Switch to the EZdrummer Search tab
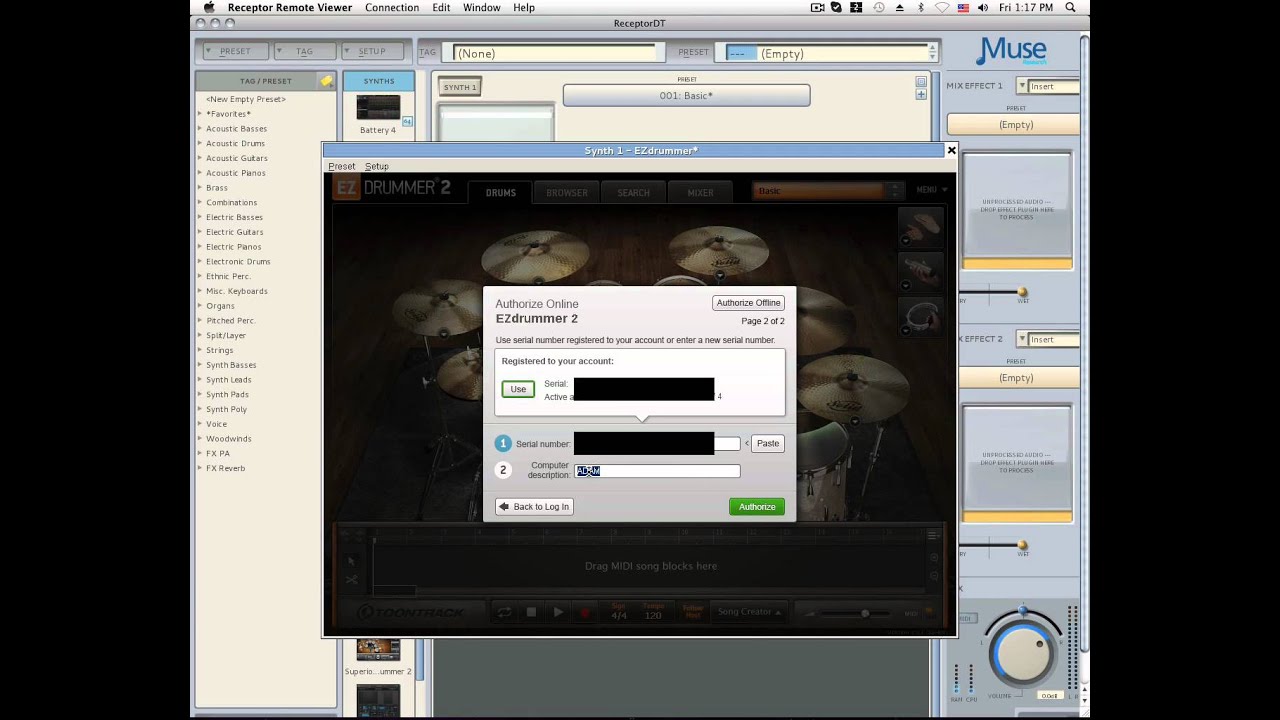This screenshot has width=1280, height=720. coord(633,192)
